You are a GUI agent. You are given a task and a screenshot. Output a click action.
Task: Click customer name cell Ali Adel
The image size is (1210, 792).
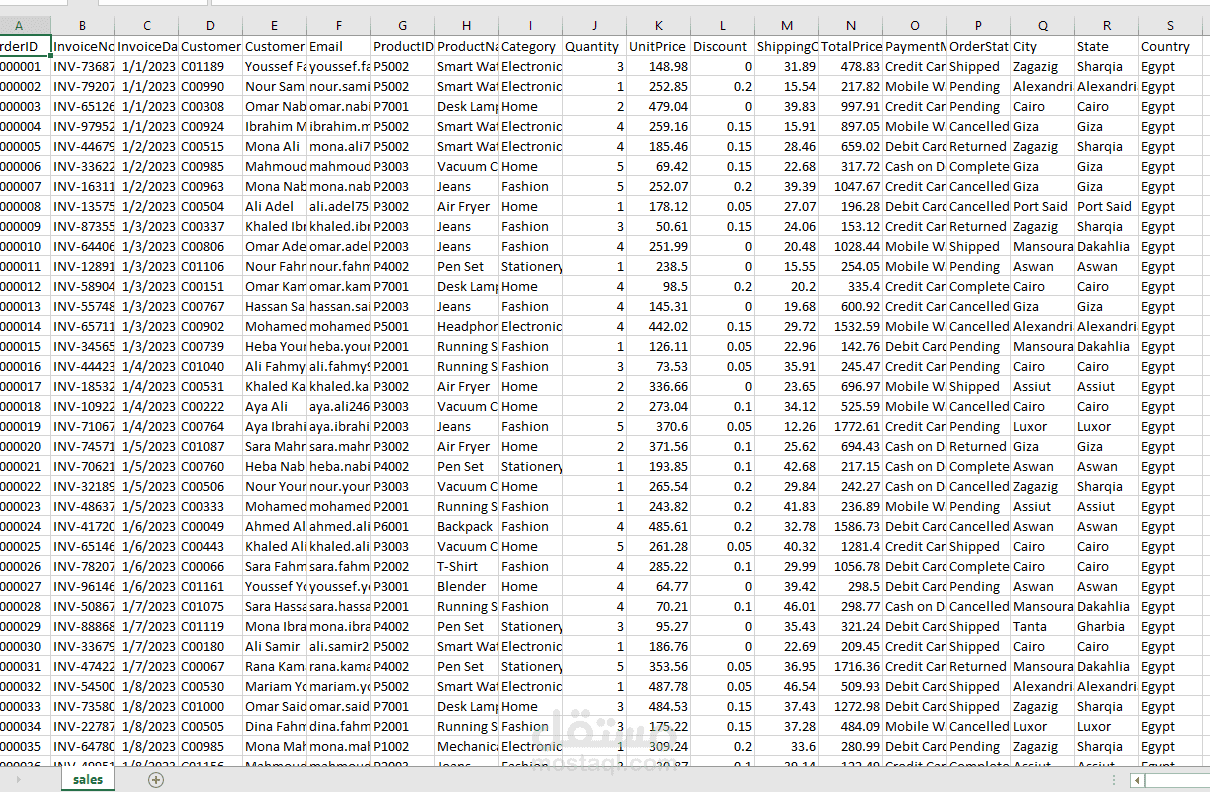274,206
